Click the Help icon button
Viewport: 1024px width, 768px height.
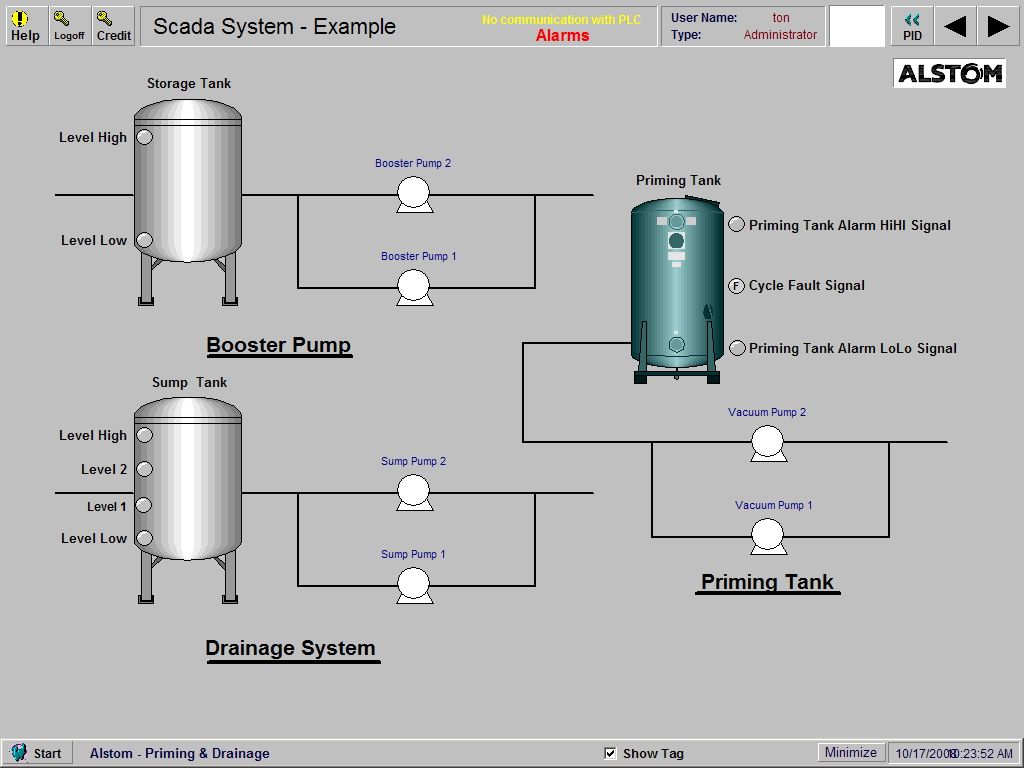(25, 26)
